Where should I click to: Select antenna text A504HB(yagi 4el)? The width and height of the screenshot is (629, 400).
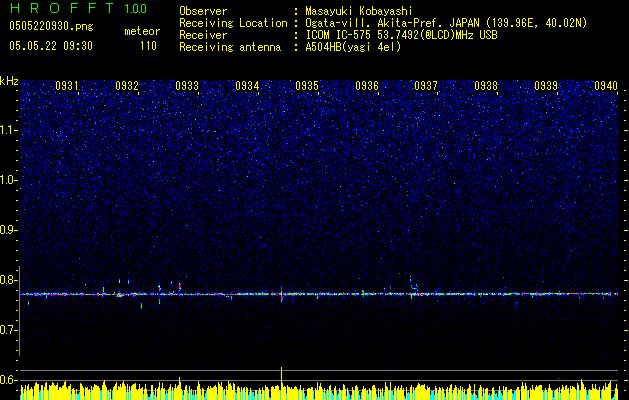click(x=353, y=47)
